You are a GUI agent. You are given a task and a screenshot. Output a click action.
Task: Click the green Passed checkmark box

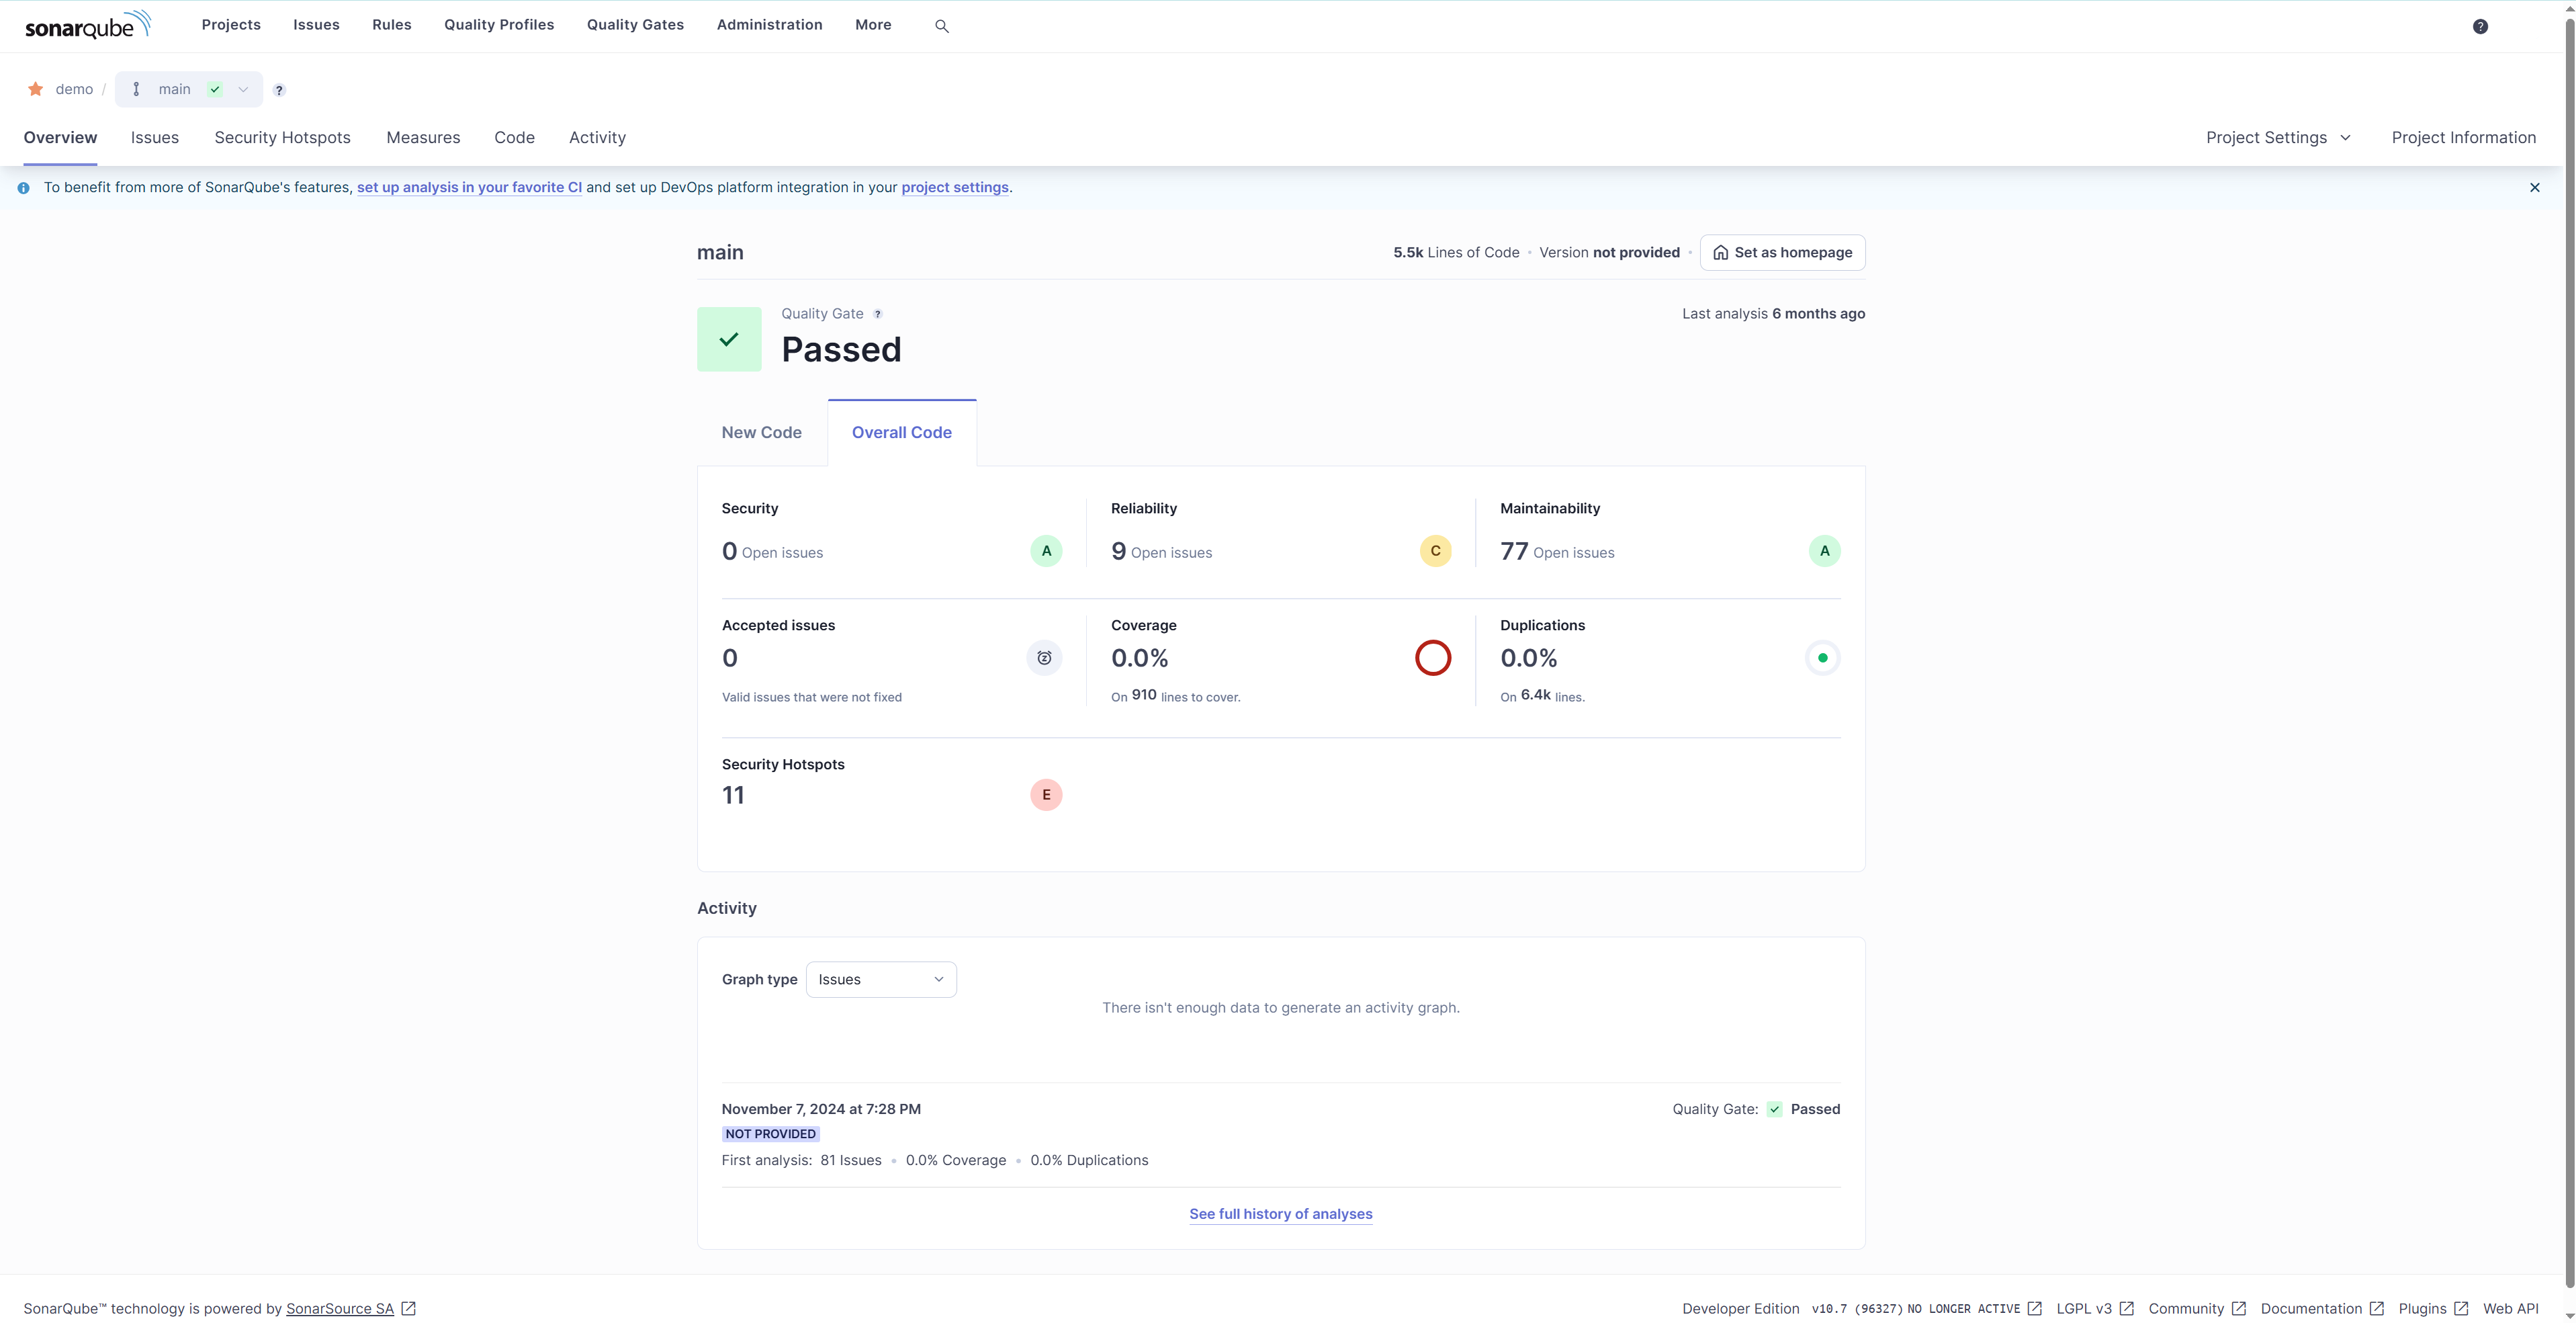(729, 339)
